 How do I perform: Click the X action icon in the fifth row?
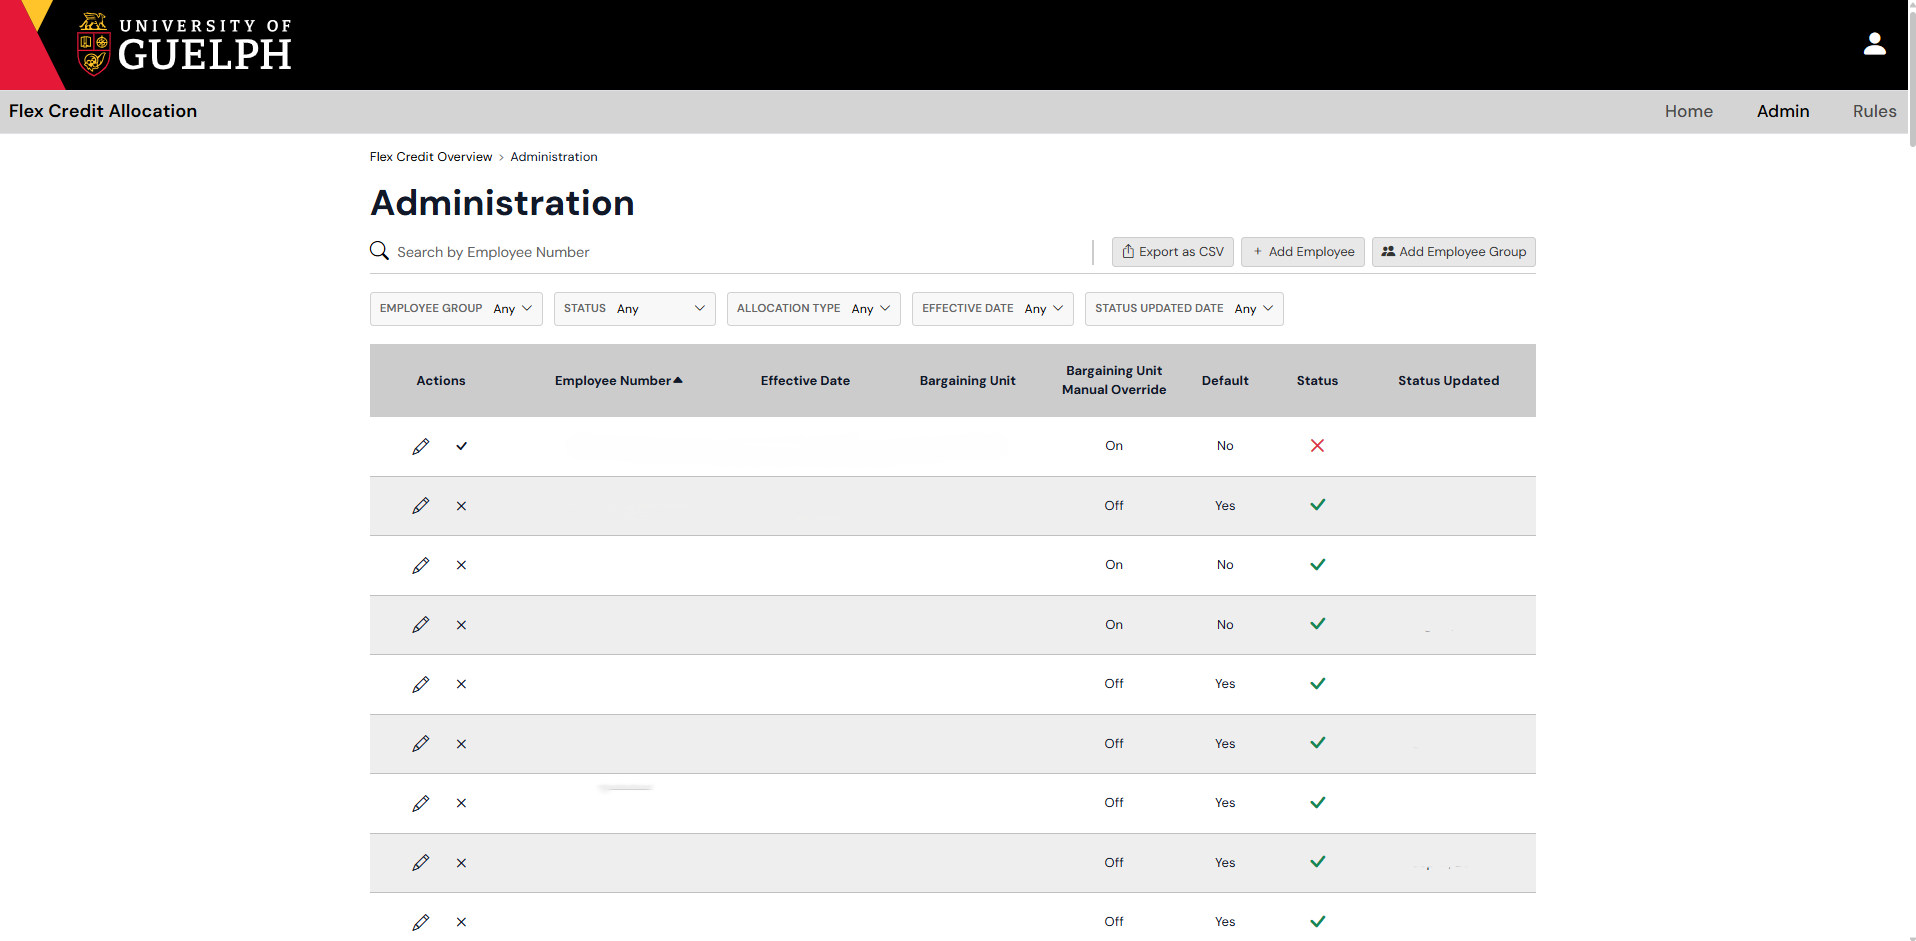click(461, 684)
